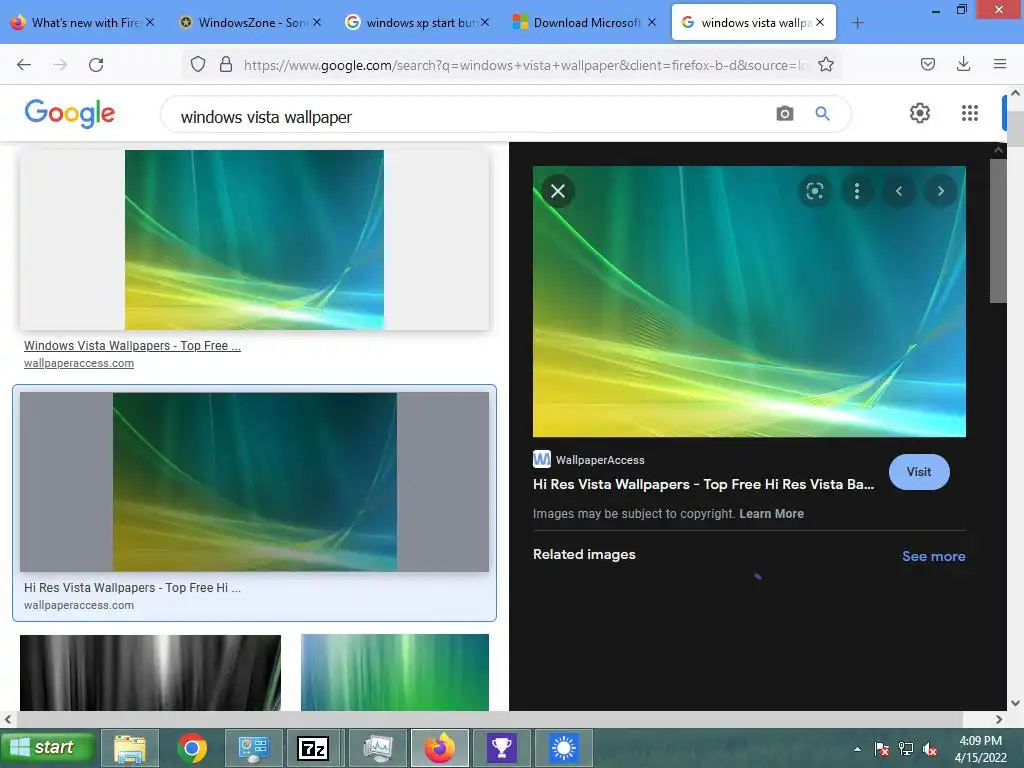View site security padlock info
This screenshot has width=1024, height=768.
pyautogui.click(x=226, y=64)
